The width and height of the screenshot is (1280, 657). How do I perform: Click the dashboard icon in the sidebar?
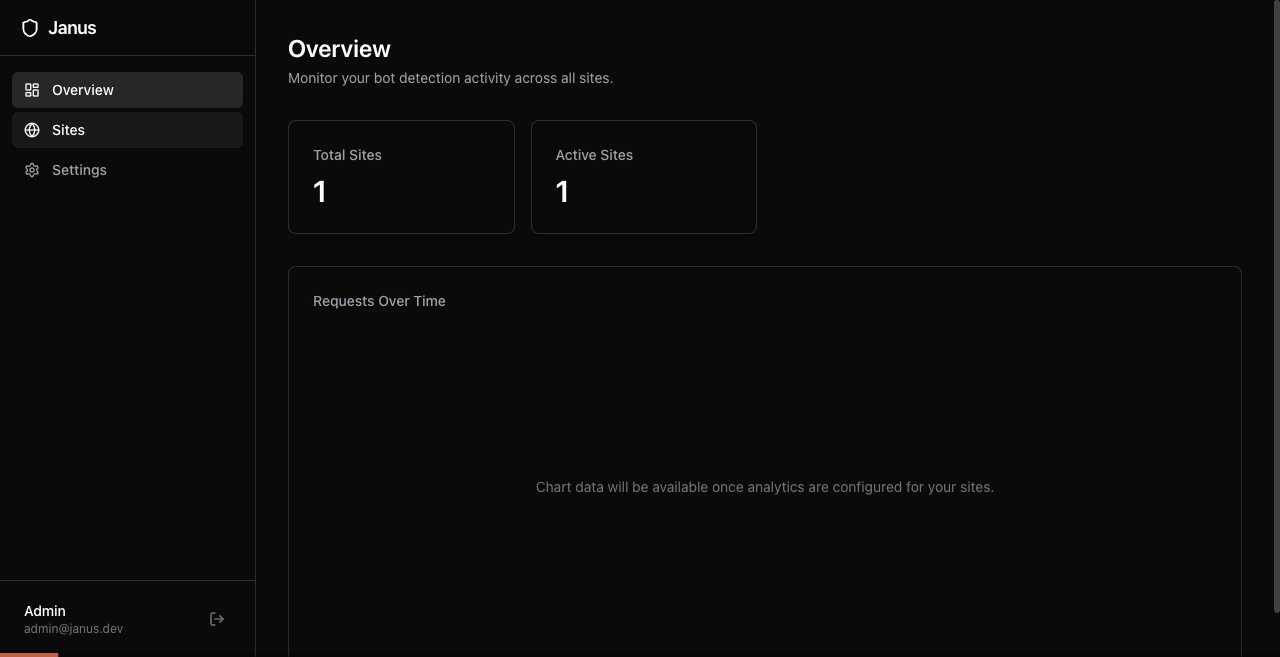[x=31, y=89]
